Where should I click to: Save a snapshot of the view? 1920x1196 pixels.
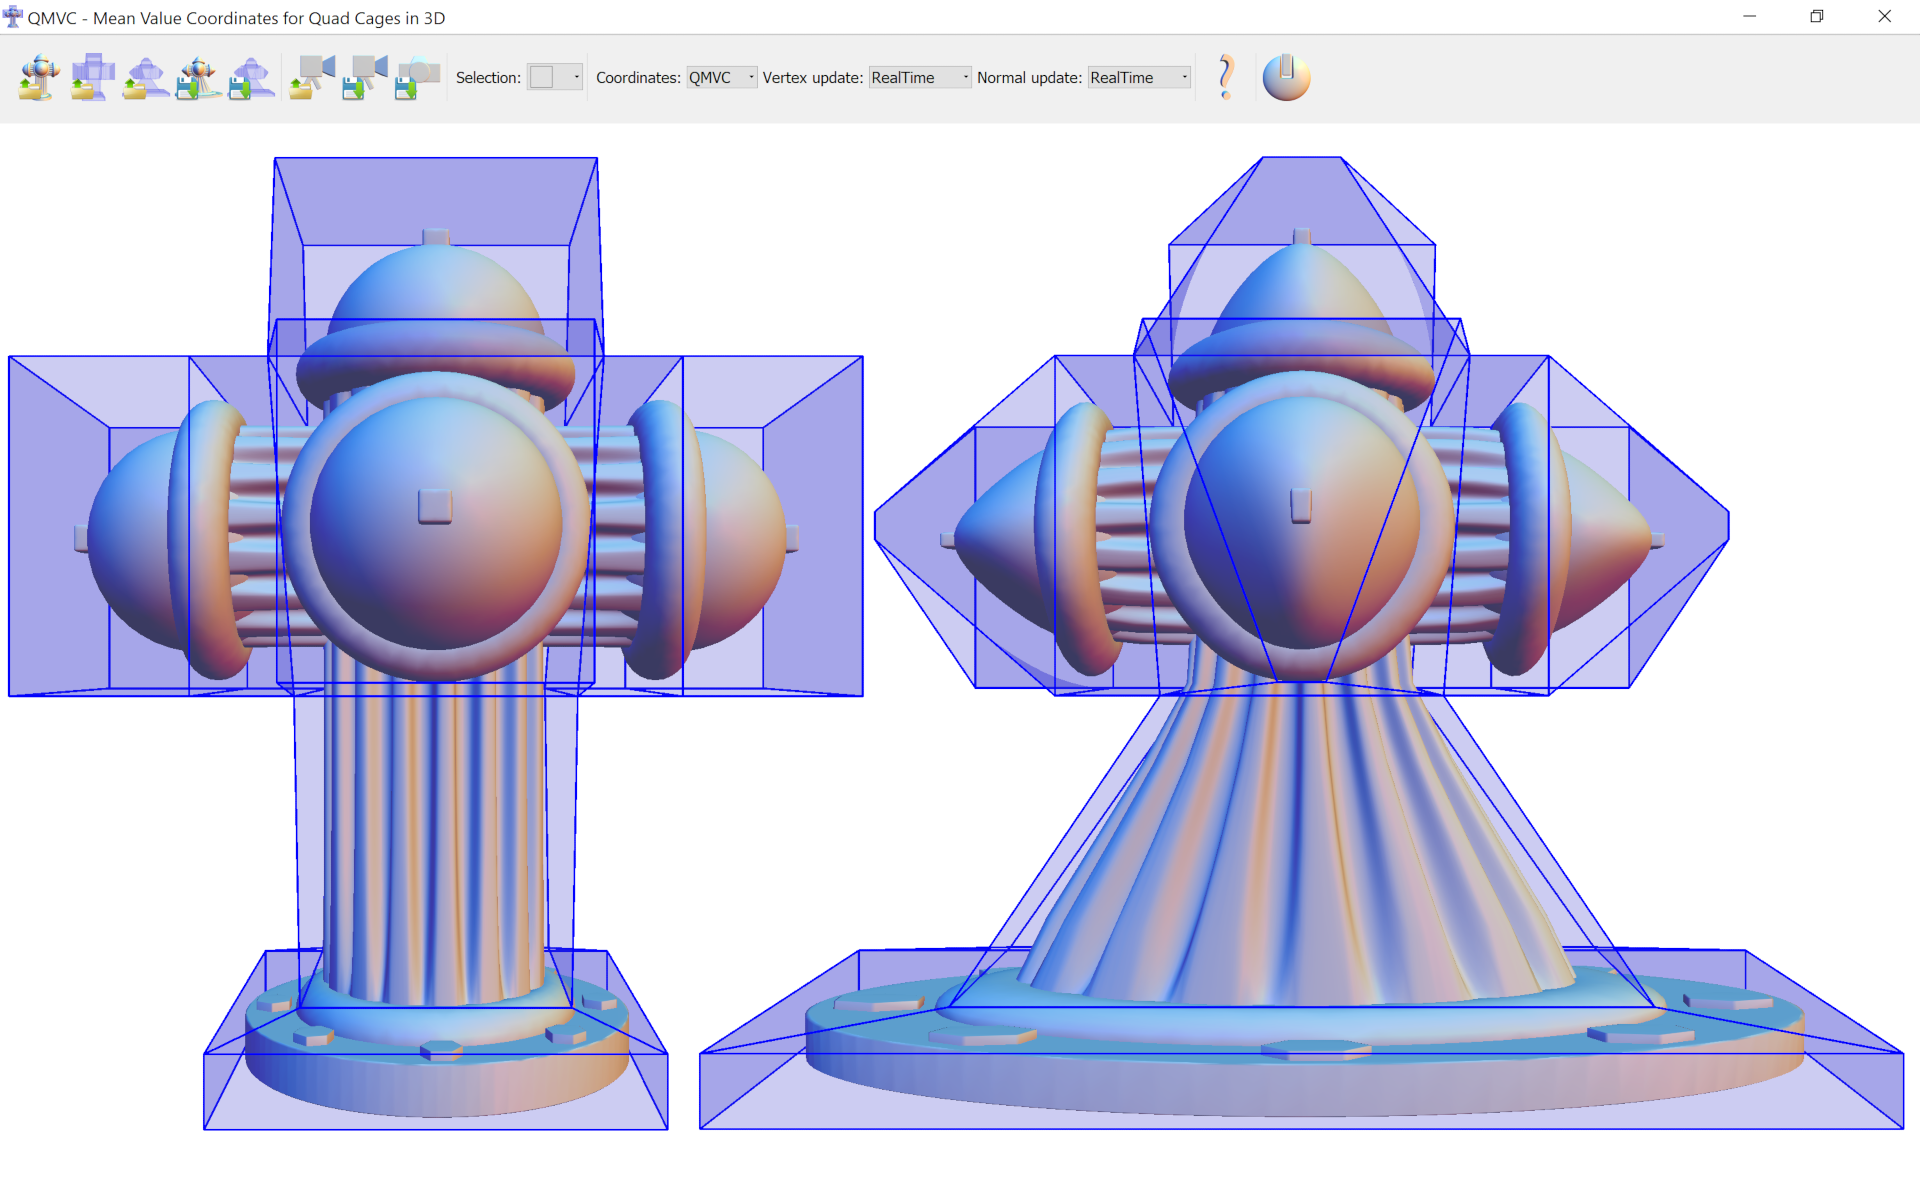pos(418,77)
